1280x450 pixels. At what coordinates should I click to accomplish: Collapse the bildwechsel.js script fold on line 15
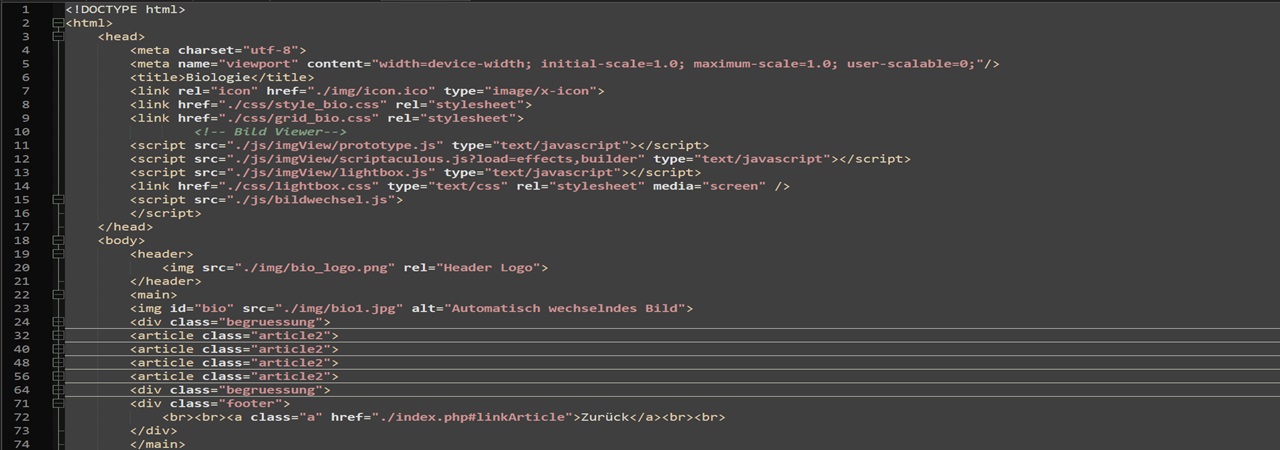(57, 200)
